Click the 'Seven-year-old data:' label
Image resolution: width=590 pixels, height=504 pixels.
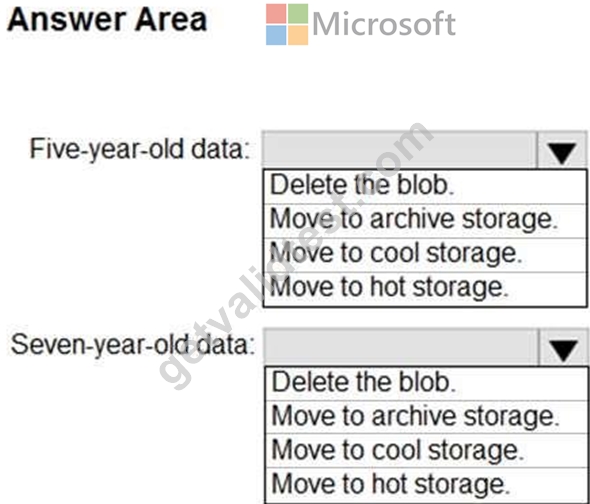pos(133,345)
